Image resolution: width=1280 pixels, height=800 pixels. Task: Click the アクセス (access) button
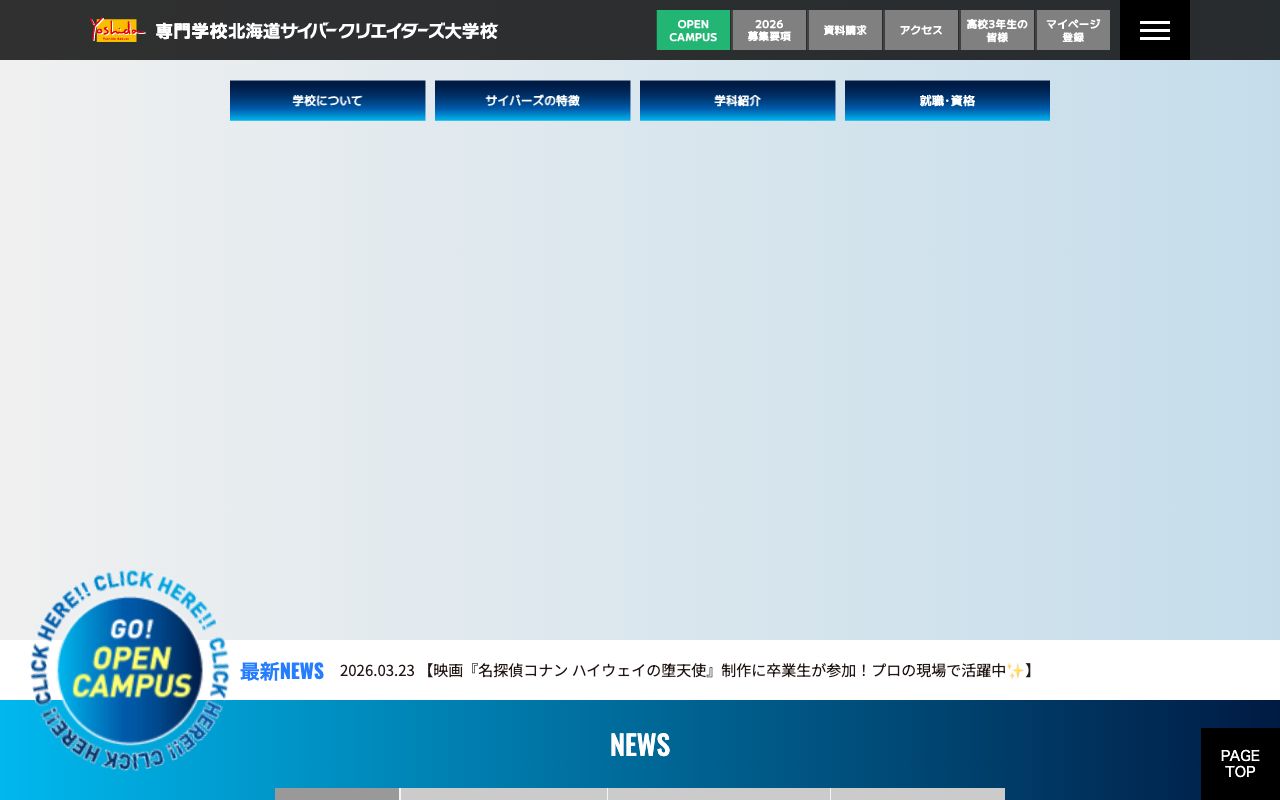point(920,29)
